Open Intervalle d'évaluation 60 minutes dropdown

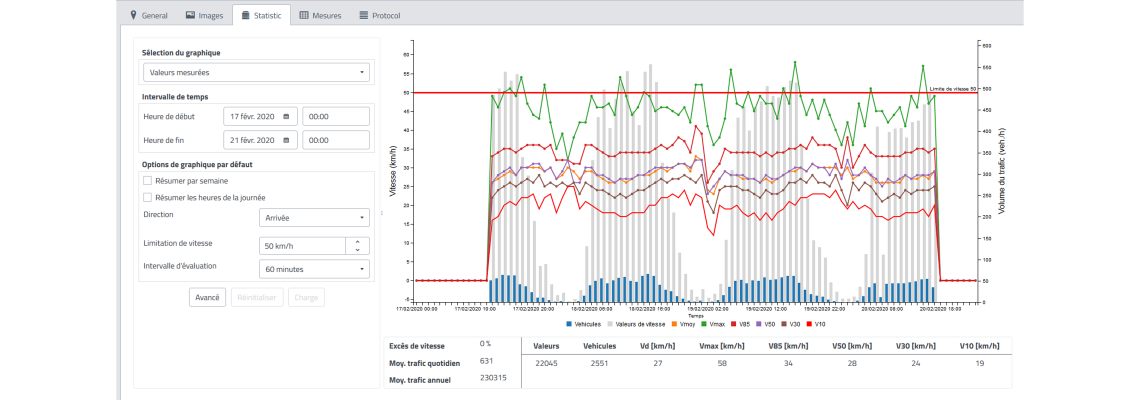coord(313,269)
